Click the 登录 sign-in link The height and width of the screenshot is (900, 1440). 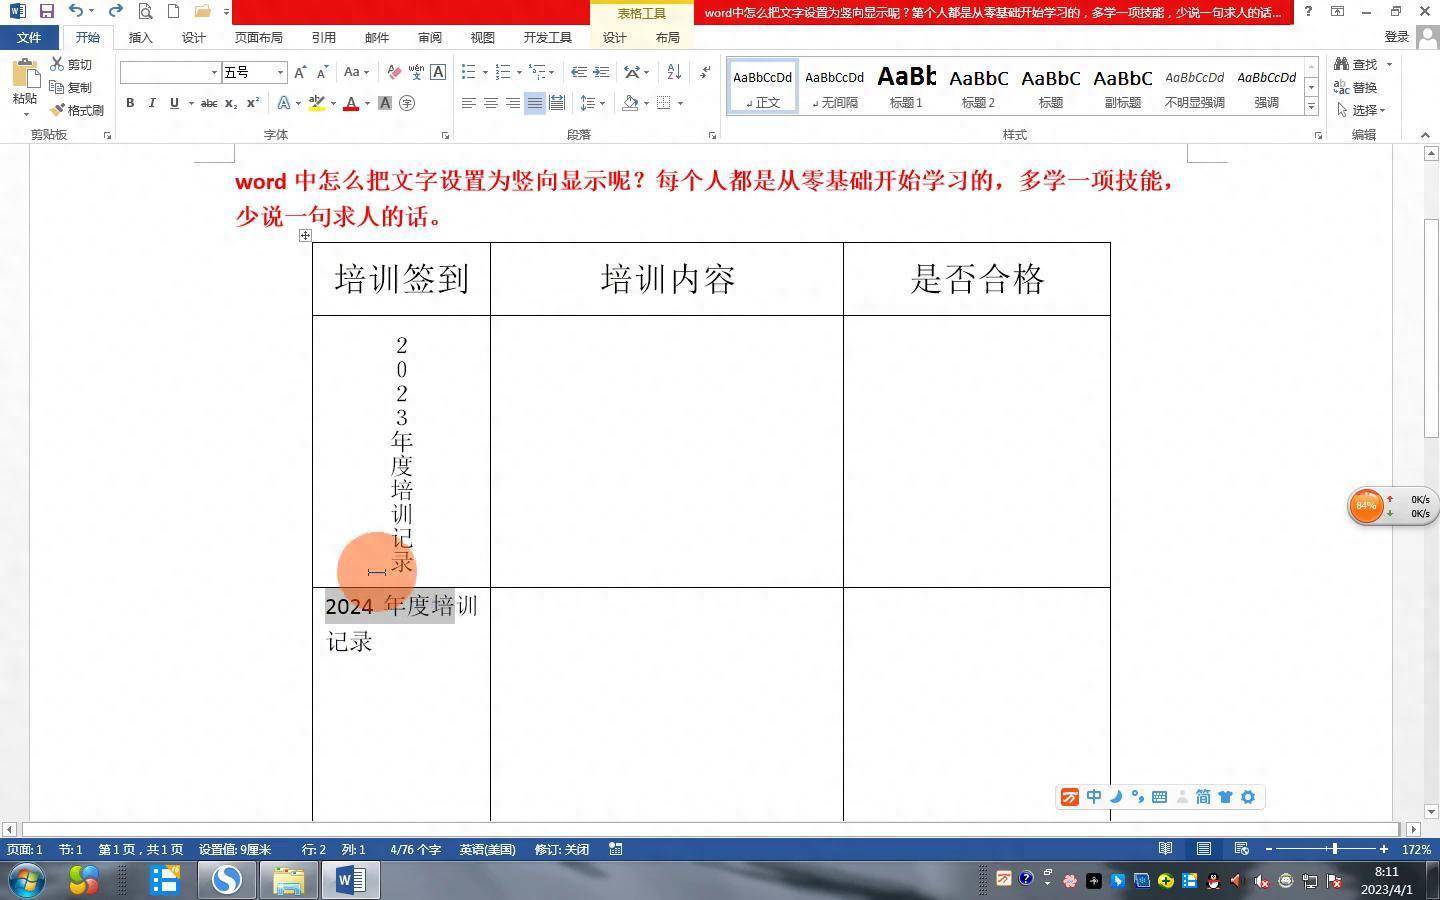coord(1396,36)
